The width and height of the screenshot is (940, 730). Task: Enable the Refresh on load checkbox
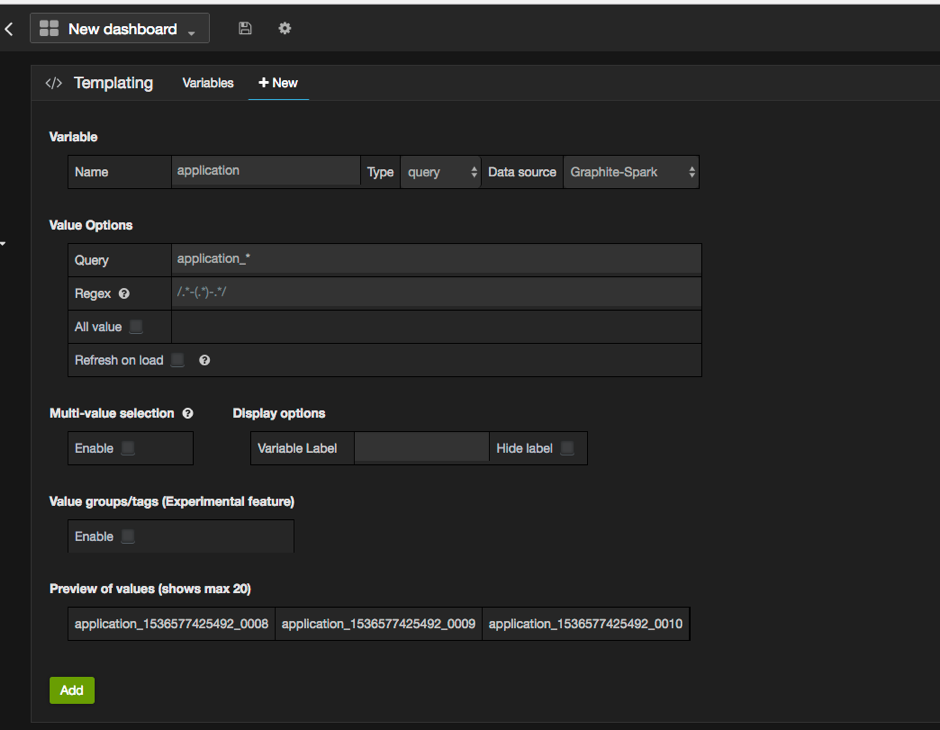[x=177, y=360]
